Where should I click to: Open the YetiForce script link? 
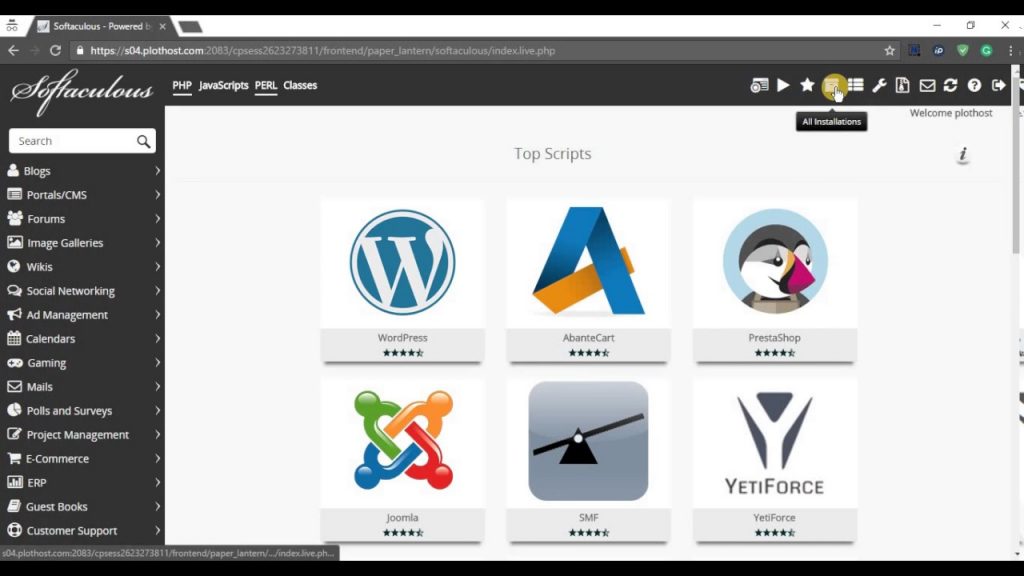coord(775,517)
